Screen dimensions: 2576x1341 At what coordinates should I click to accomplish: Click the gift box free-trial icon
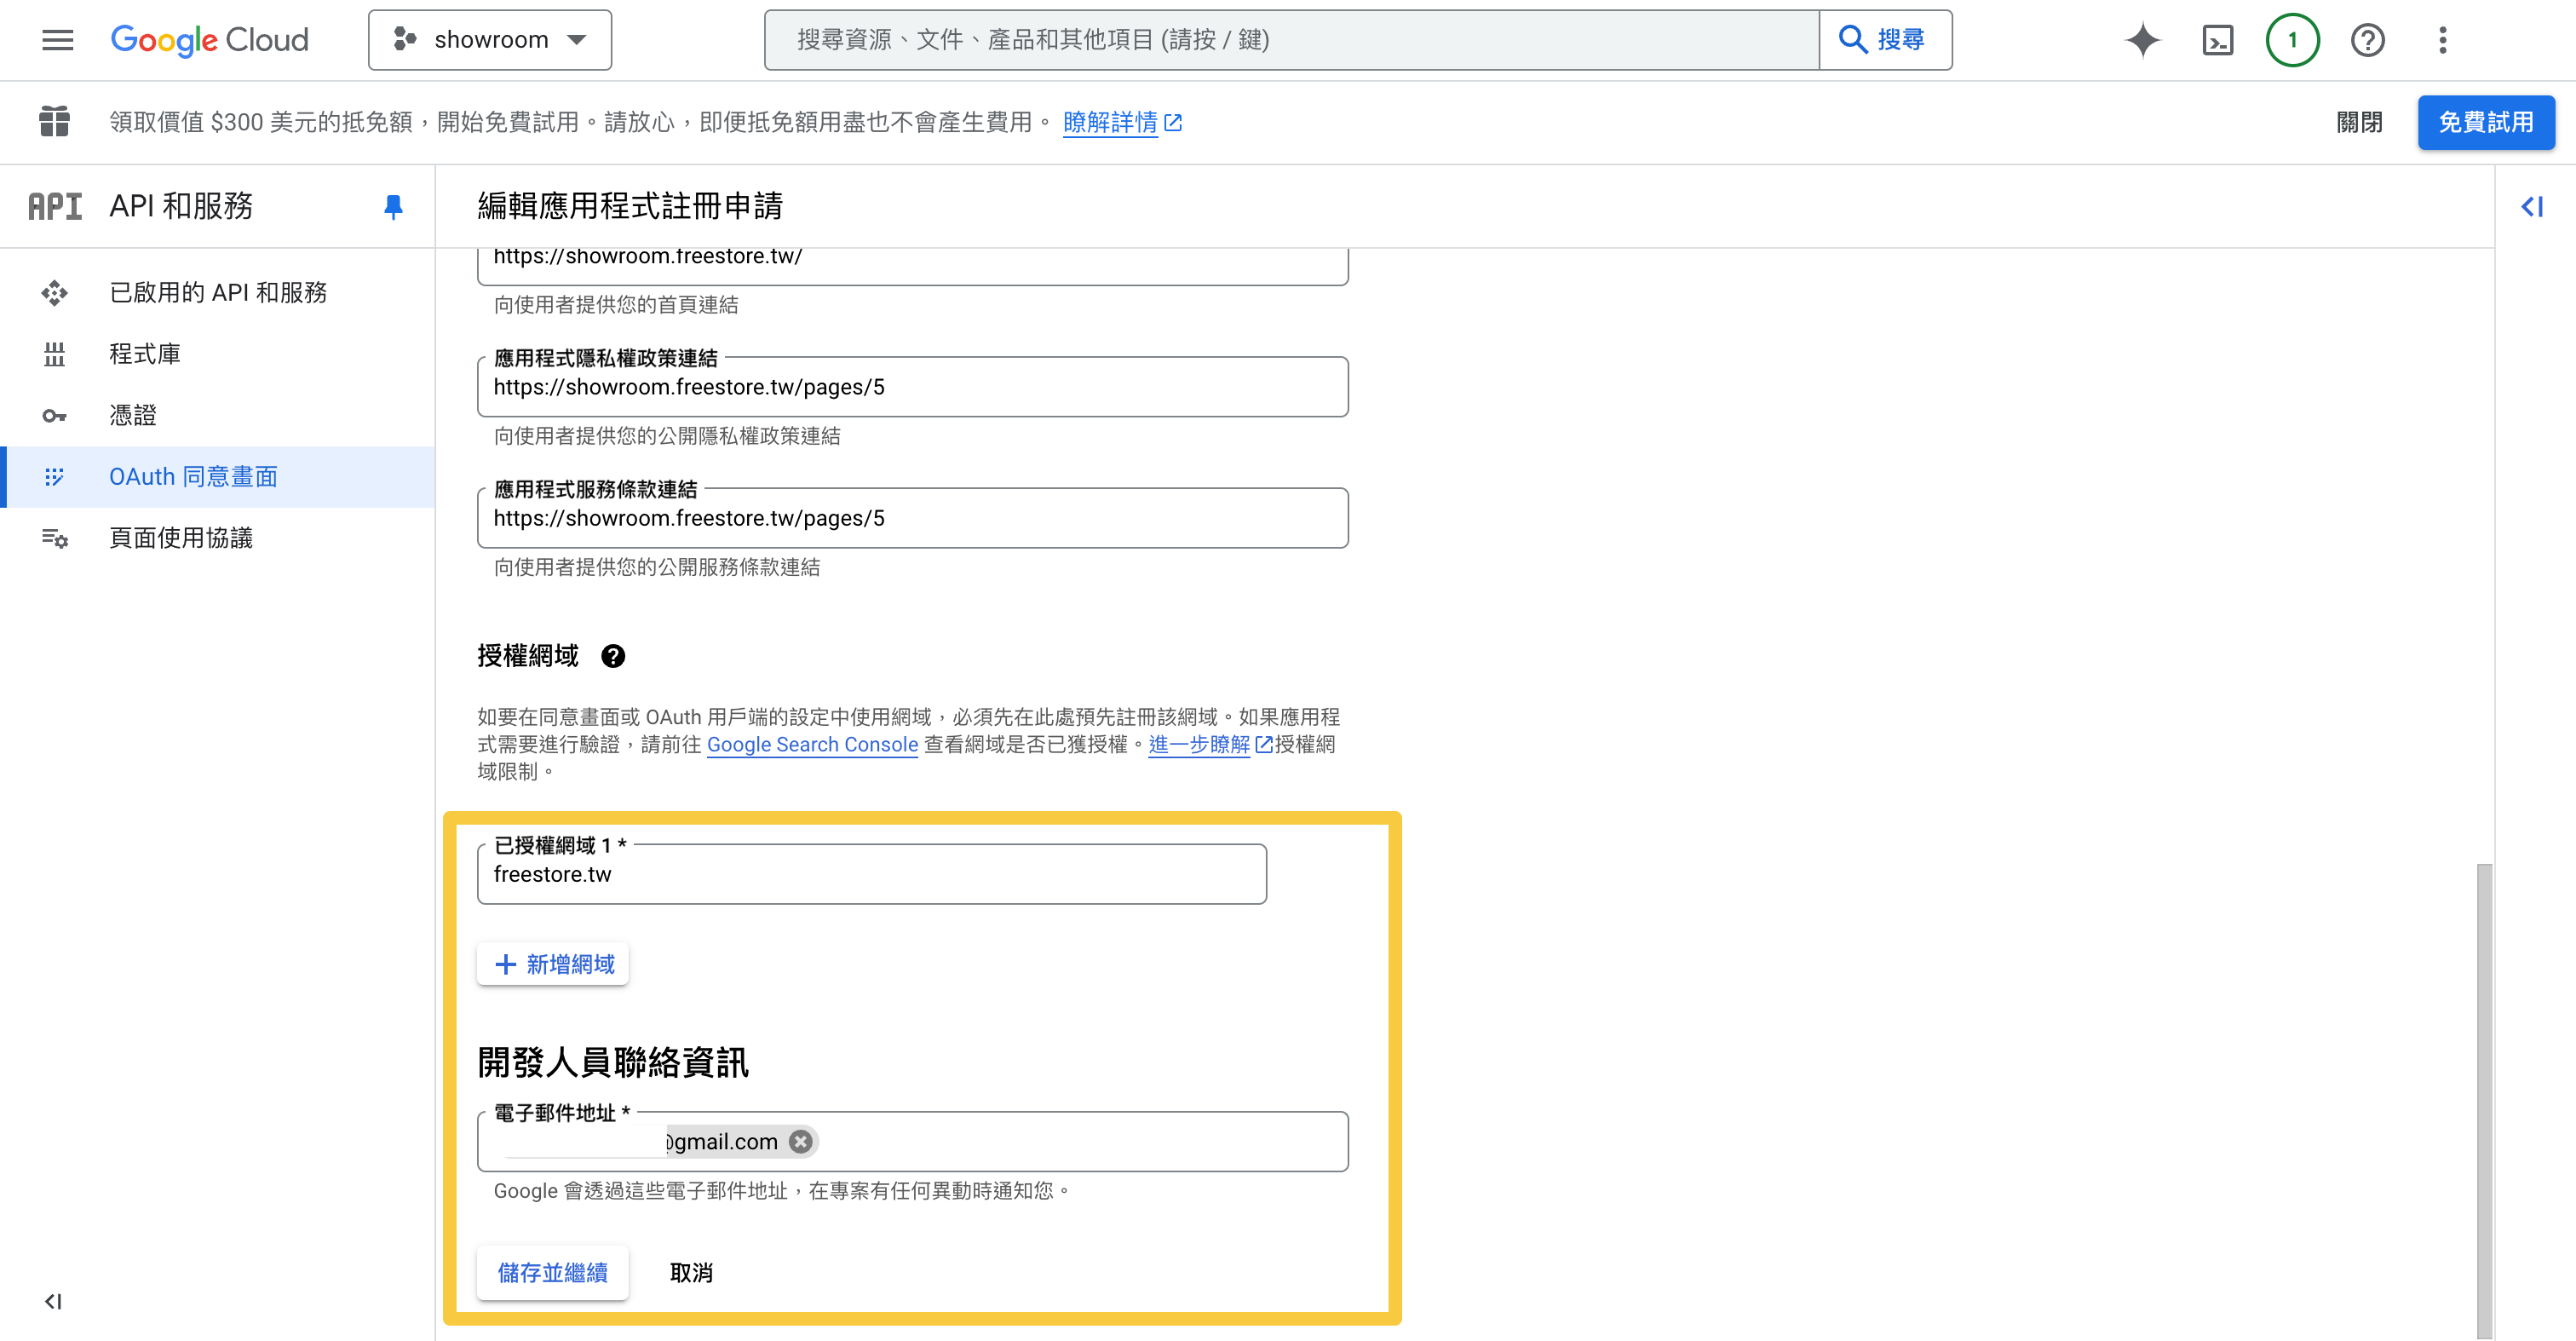pos(54,122)
